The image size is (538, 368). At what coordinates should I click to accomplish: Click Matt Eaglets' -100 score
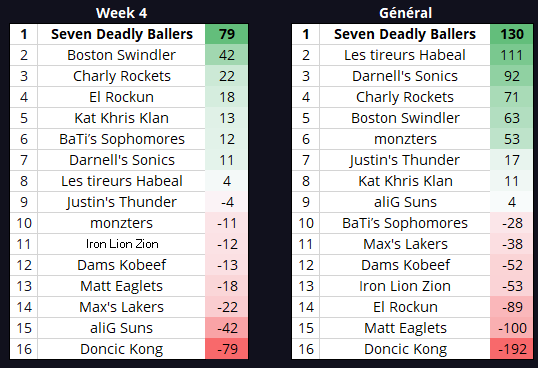pyautogui.click(x=512, y=328)
